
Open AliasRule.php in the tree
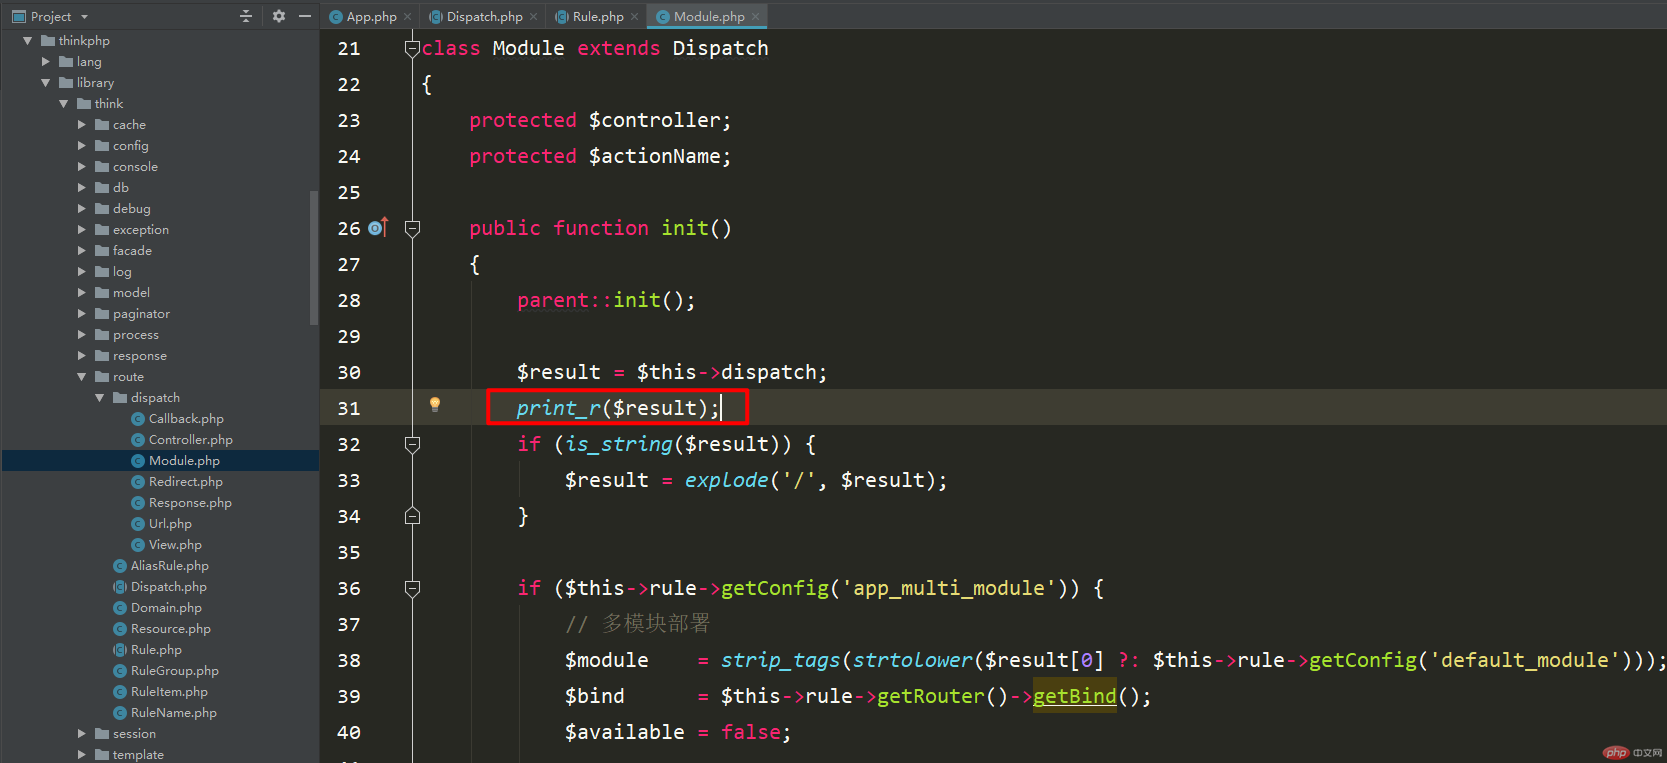(x=169, y=566)
